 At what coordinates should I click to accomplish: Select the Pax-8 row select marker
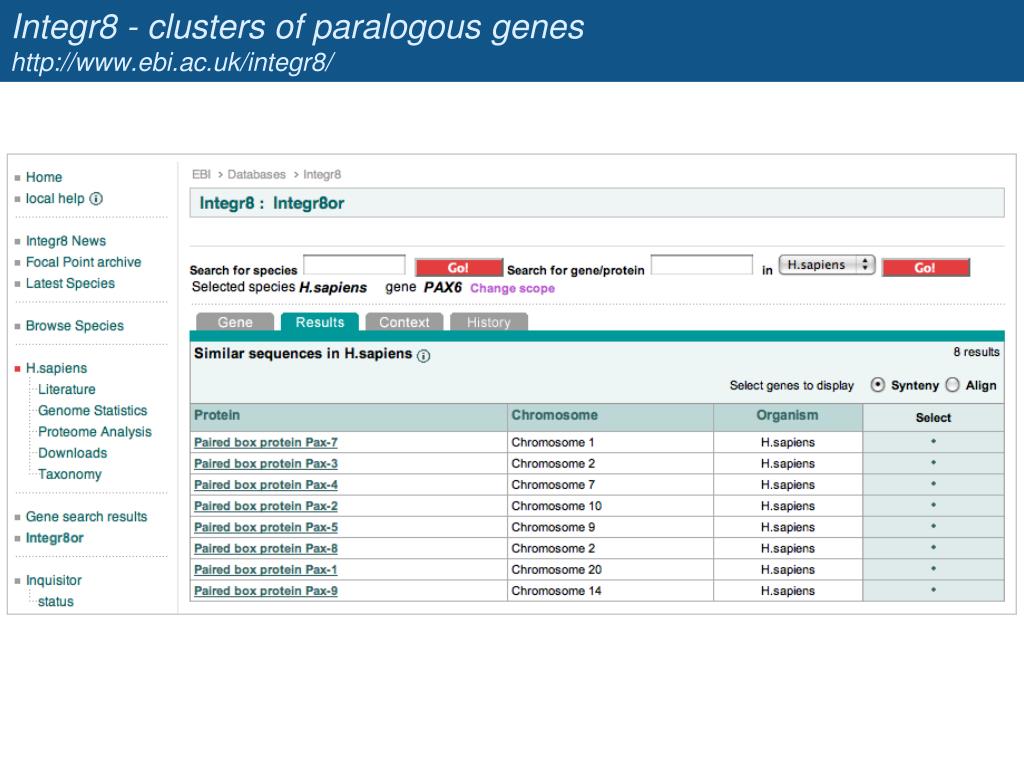(x=933, y=547)
